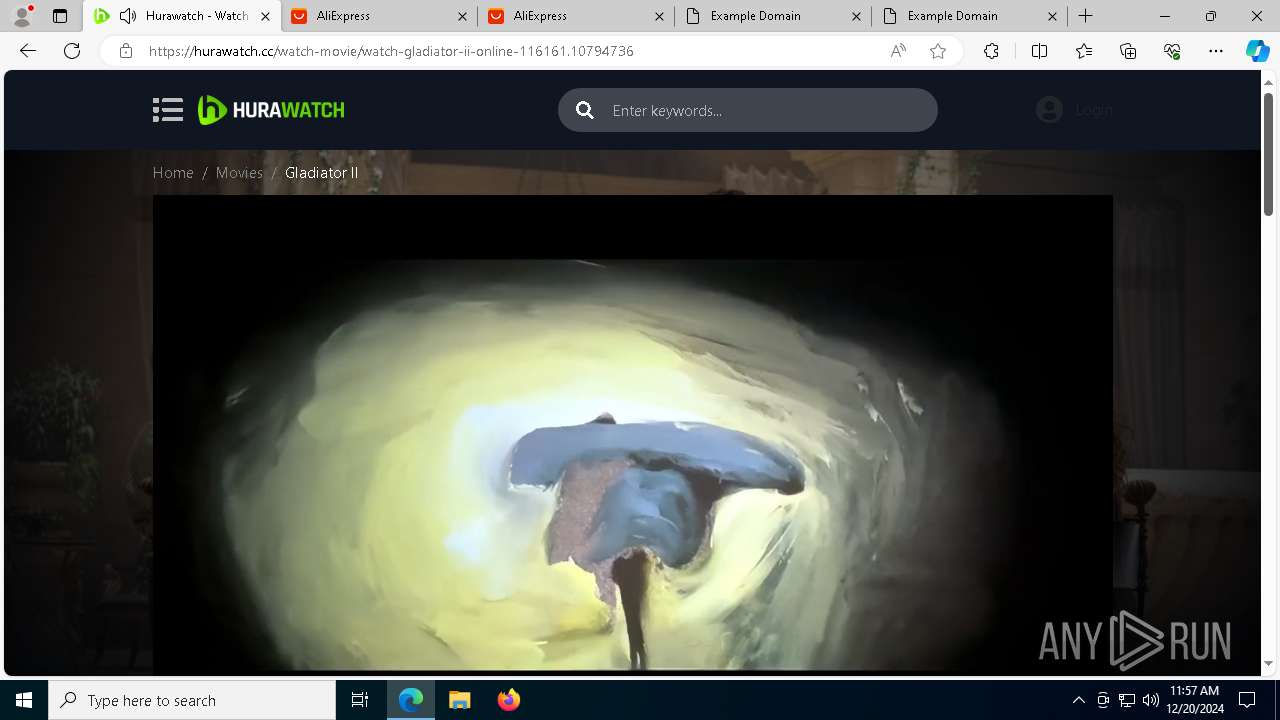
Task: Switch to first Example Domain tab
Action: [x=773, y=16]
